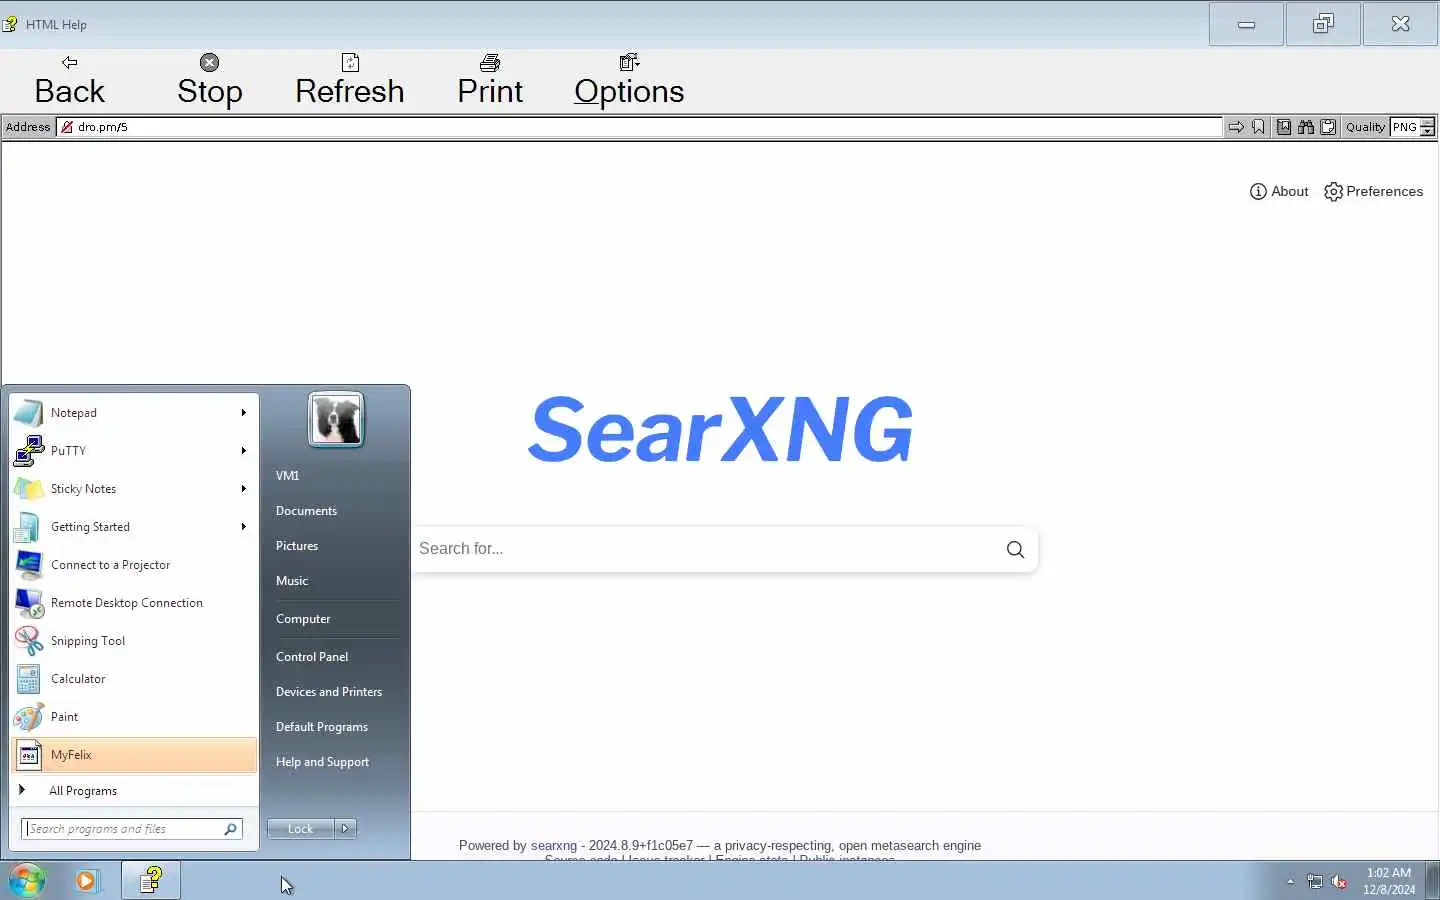
Task: Click the binoculars find icon
Action: pos(1306,127)
